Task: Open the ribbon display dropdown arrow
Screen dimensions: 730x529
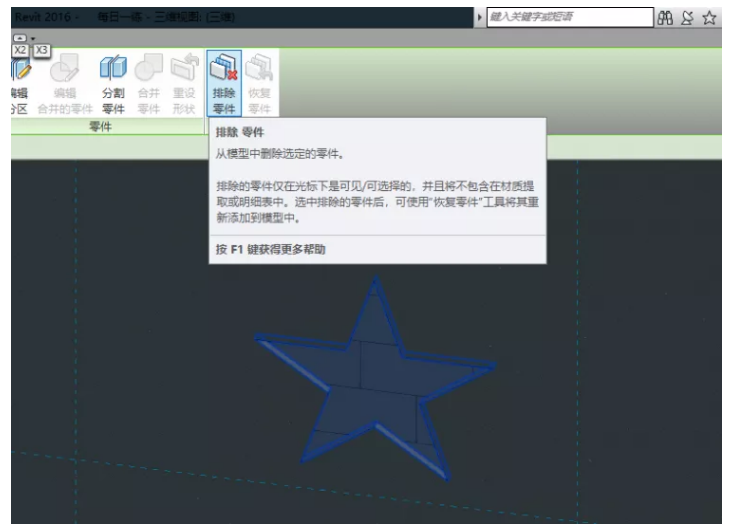Action: pyautogui.click(x=33, y=39)
